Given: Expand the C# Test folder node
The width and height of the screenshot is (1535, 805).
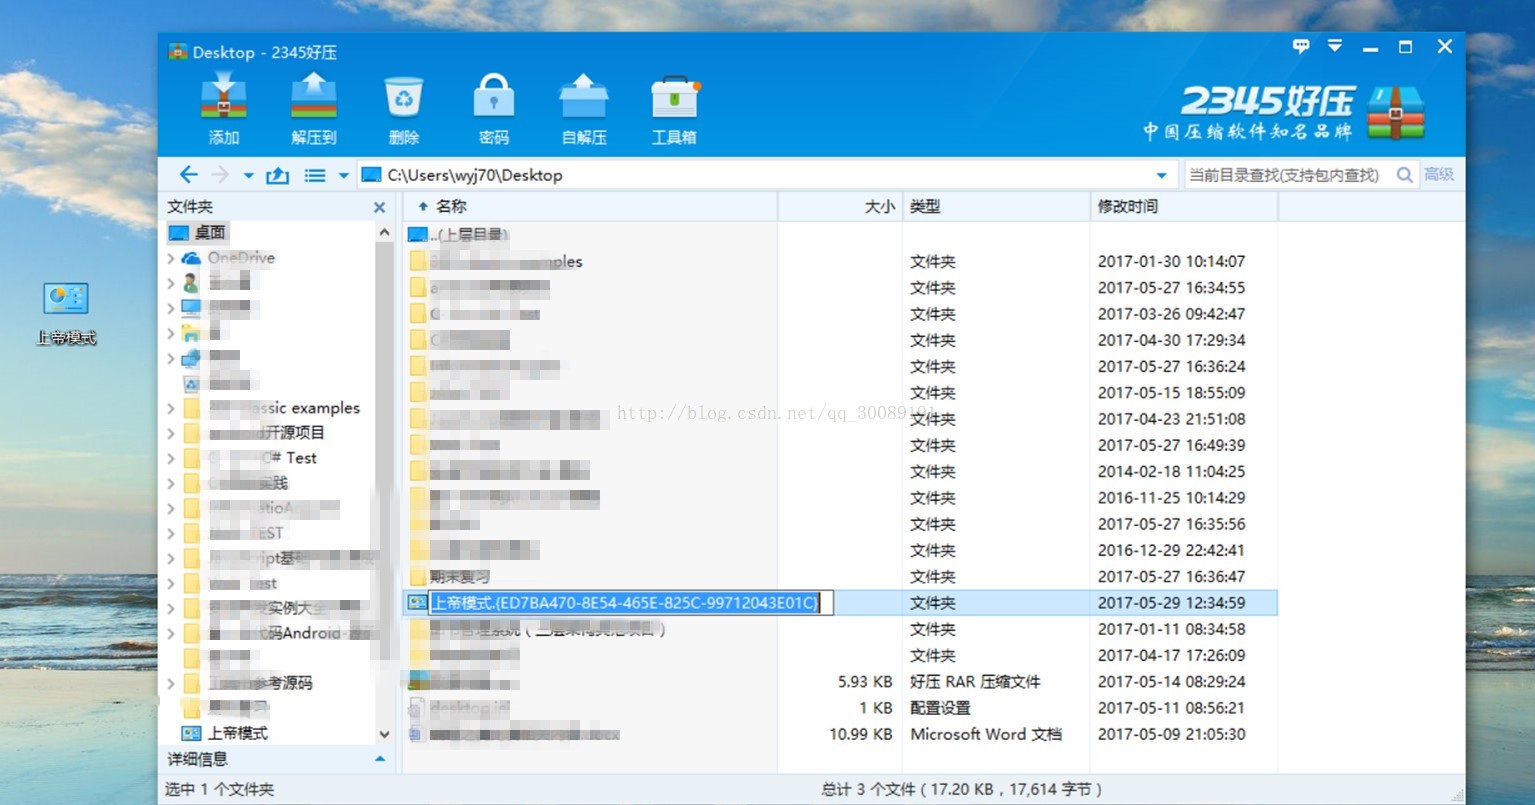Looking at the screenshot, I should 171,458.
